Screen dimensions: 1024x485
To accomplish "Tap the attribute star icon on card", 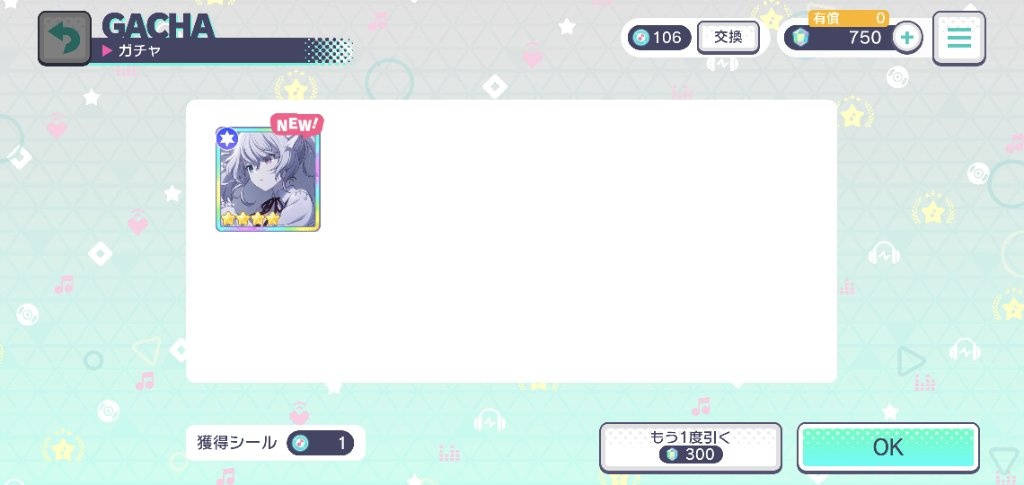I will [227, 138].
